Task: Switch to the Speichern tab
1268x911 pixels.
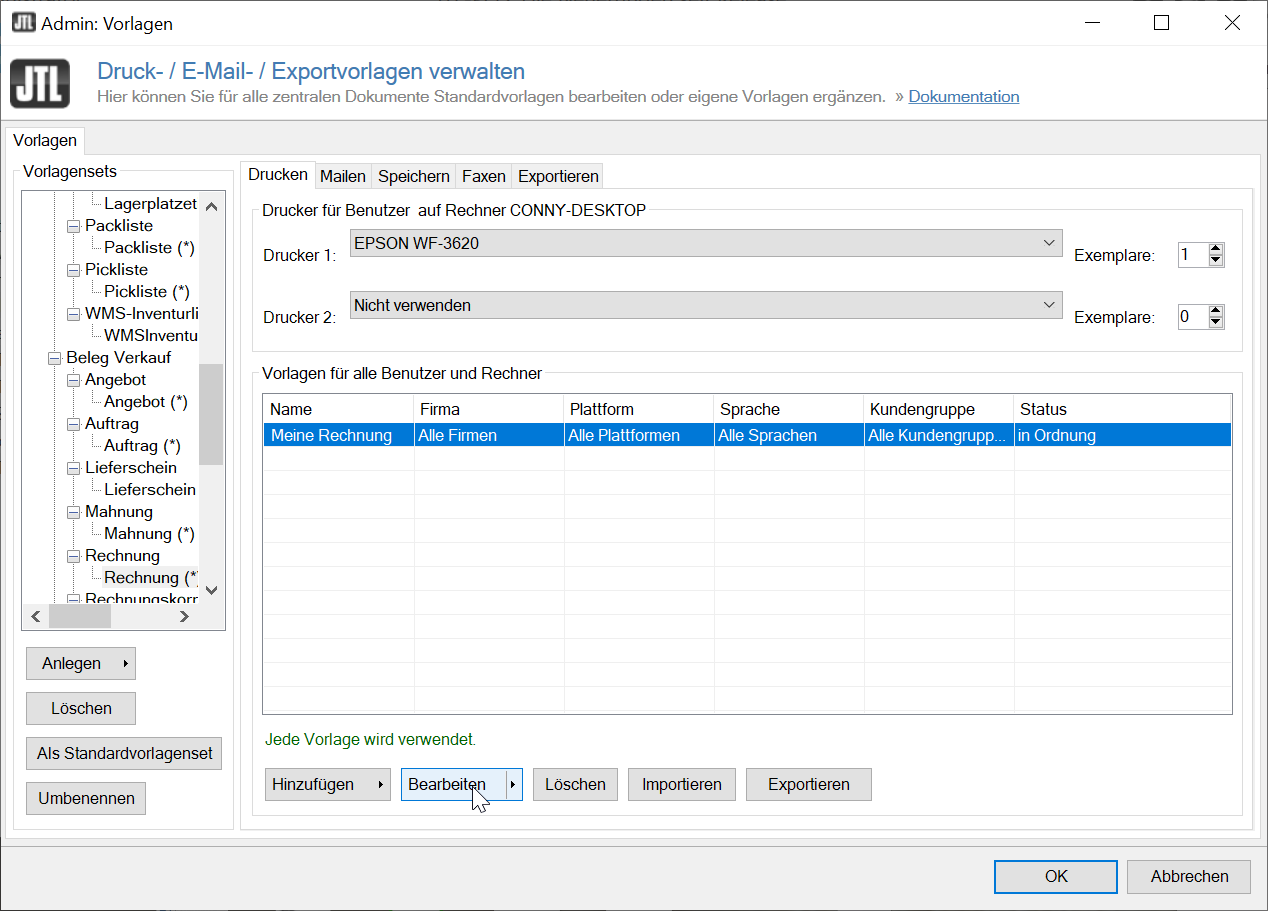Action: point(413,176)
